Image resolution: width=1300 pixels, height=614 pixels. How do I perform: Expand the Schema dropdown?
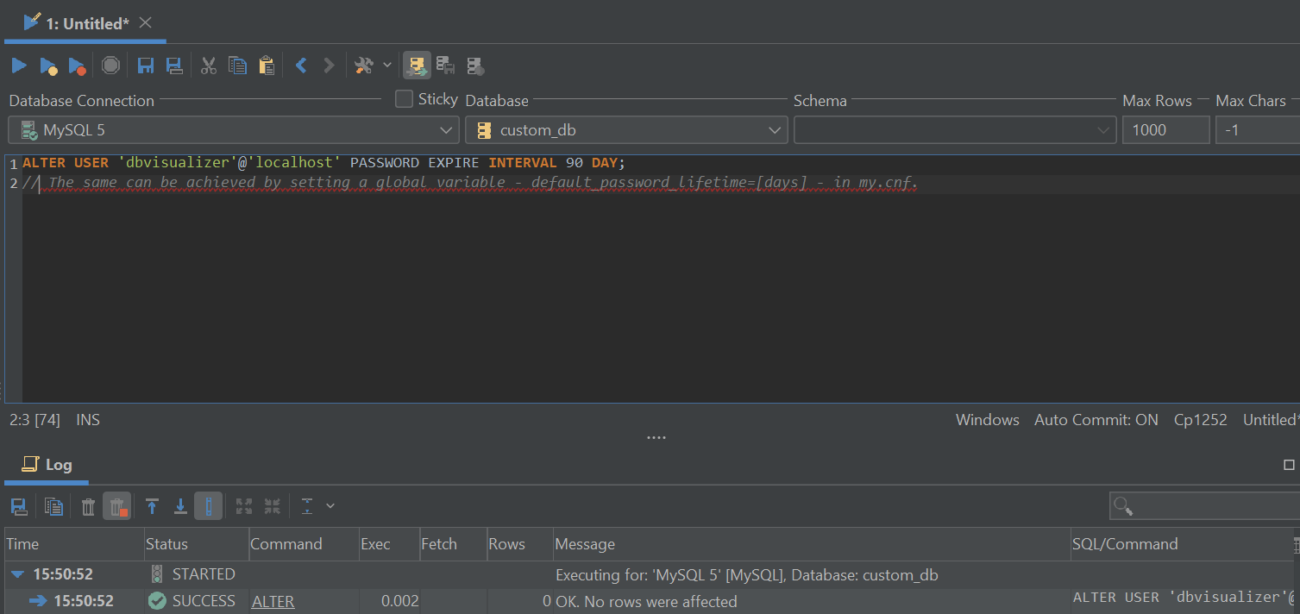(x=1105, y=129)
